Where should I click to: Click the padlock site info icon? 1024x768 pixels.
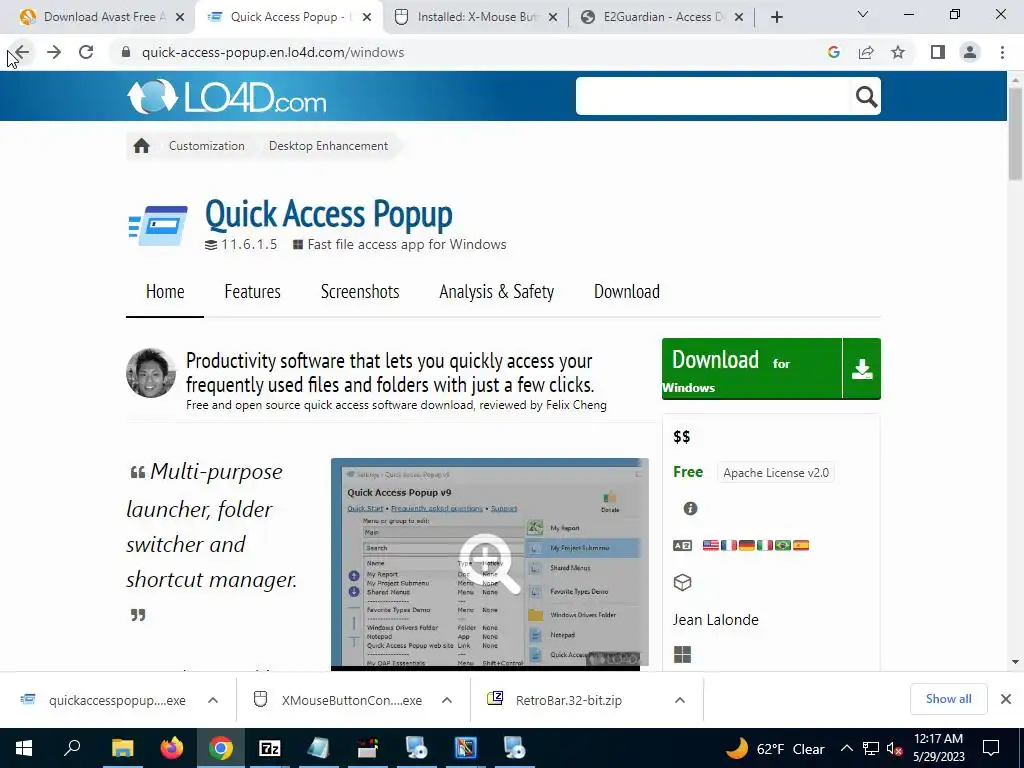[126, 52]
